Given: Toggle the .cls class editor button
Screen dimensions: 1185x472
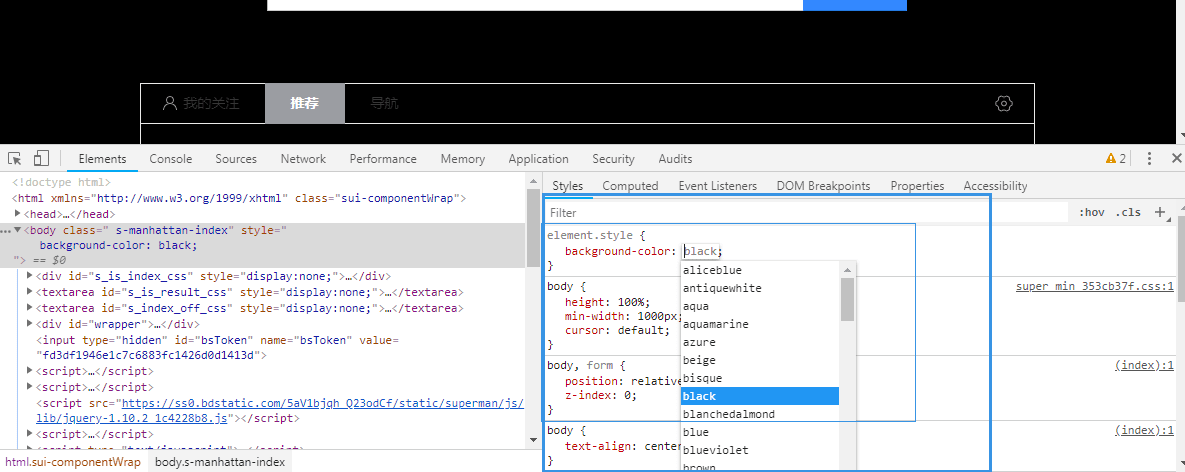Looking at the screenshot, I should pyautogui.click(x=1128, y=212).
